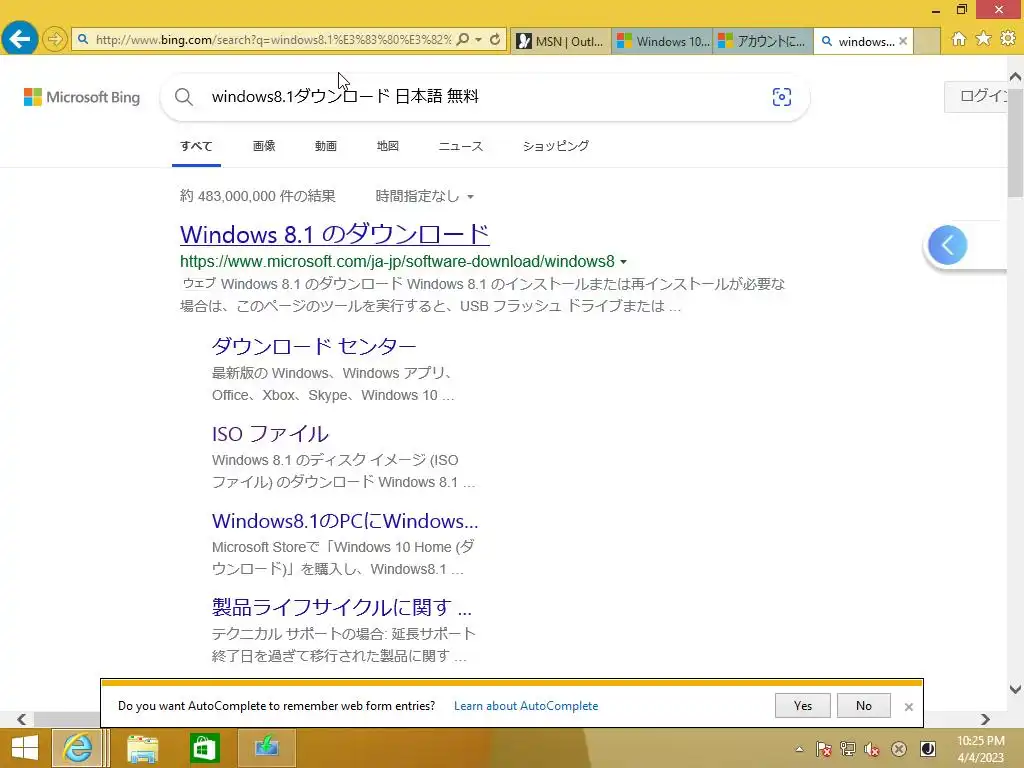The image size is (1024, 768).
Task: Click the browser address bar URL
Action: point(273,40)
